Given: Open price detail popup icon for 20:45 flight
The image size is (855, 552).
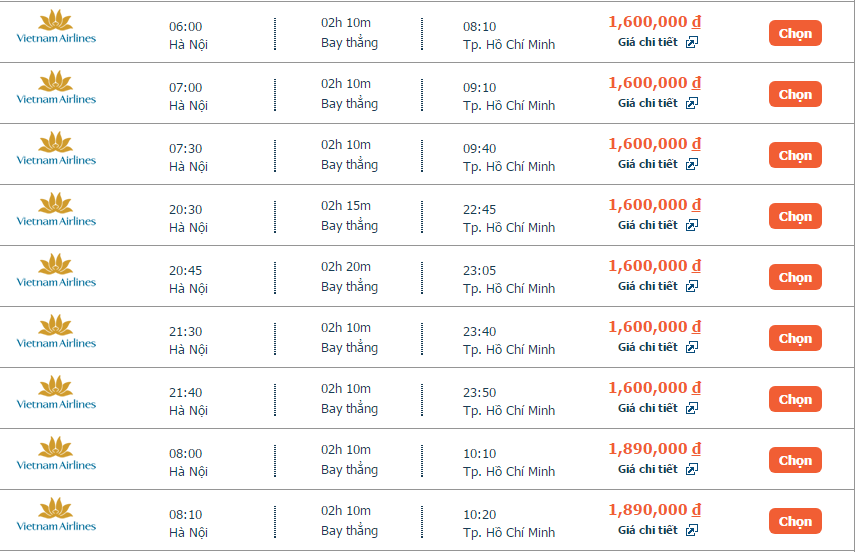Looking at the screenshot, I should click(x=692, y=286).
